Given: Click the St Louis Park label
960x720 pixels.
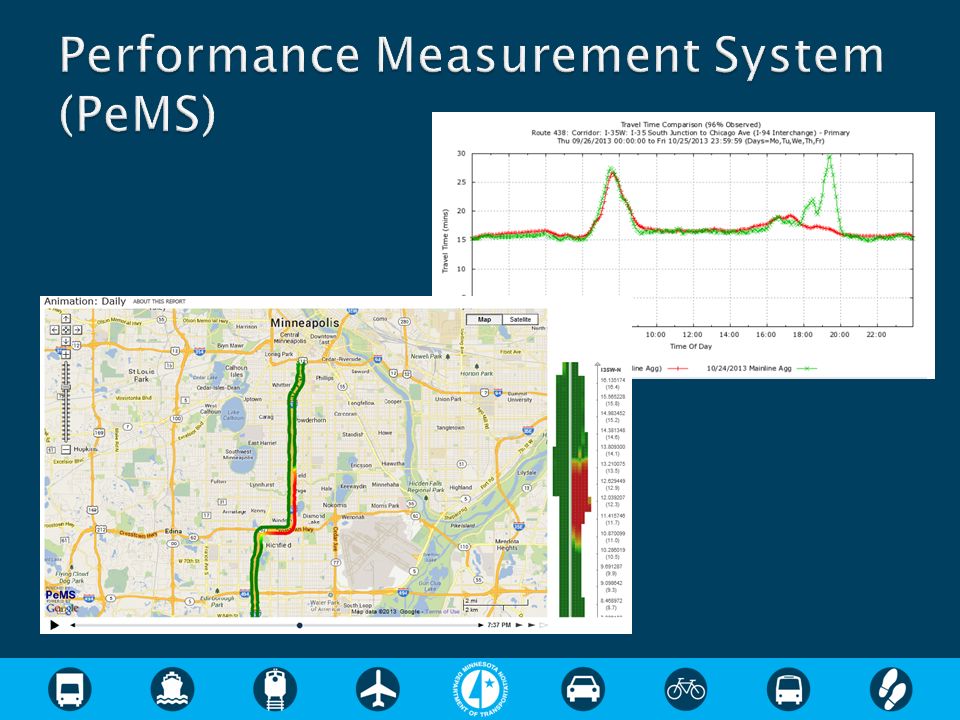Looking at the screenshot, I should pos(141,375).
